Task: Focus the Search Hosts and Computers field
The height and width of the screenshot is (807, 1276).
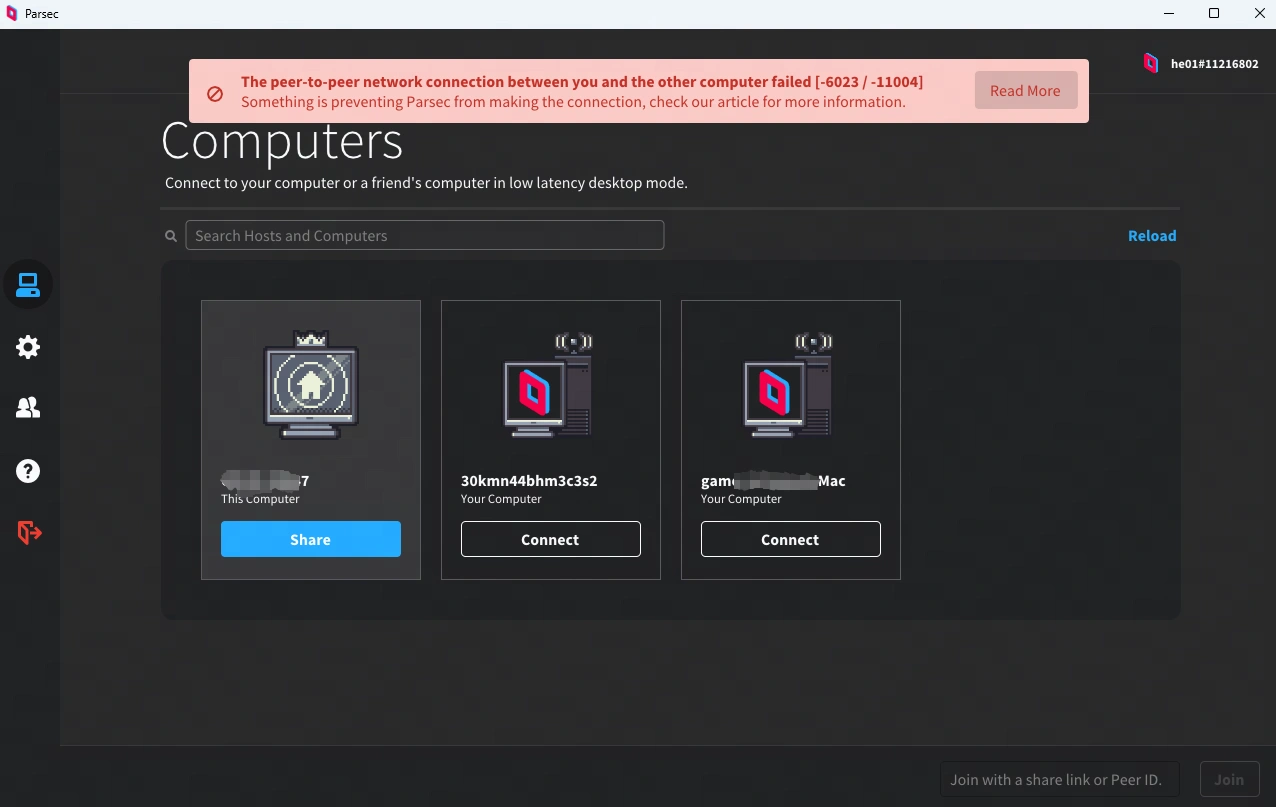Action: point(425,236)
